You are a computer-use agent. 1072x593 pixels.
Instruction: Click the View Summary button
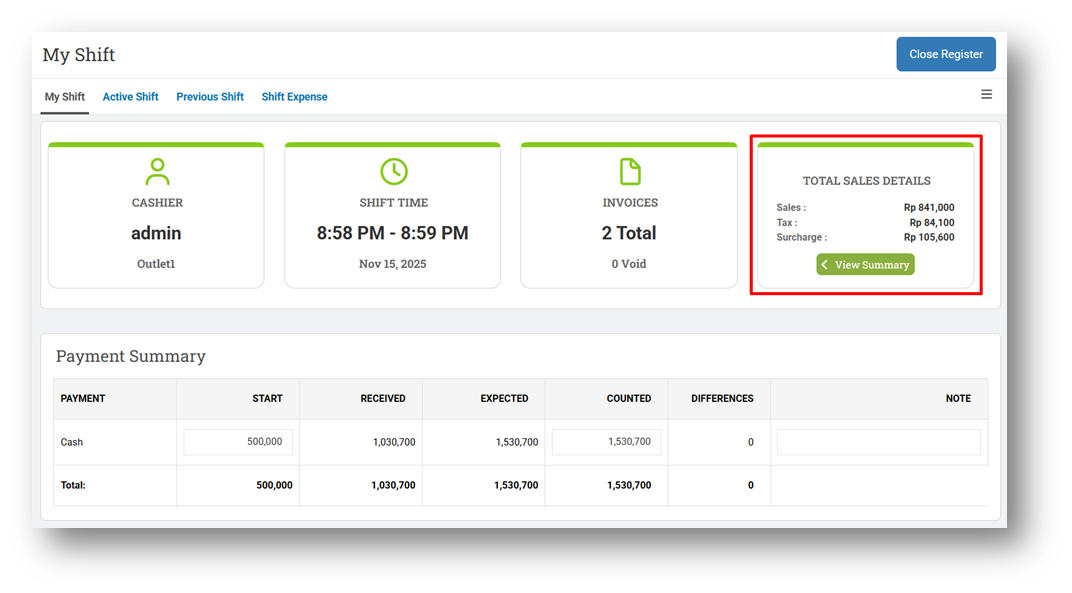click(x=865, y=265)
